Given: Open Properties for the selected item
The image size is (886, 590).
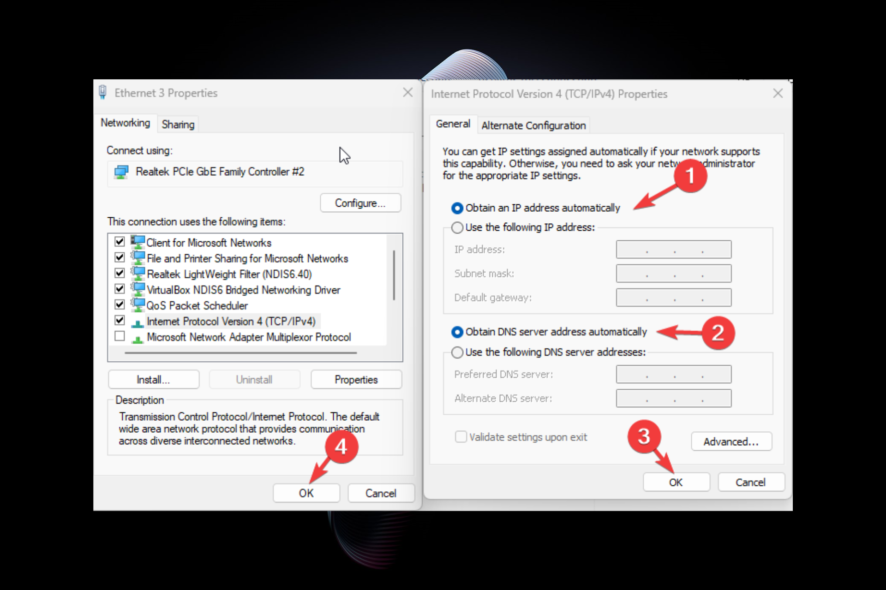Looking at the screenshot, I should [x=356, y=380].
